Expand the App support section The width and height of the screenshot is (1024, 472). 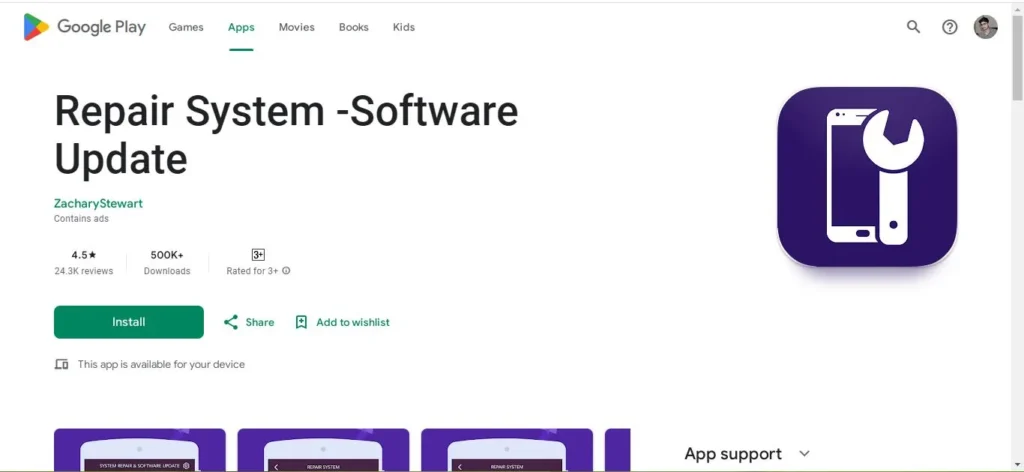pyautogui.click(x=805, y=453)
